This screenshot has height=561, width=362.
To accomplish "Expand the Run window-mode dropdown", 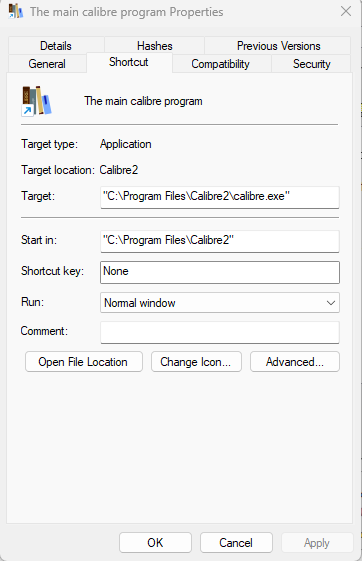I will pos(220,303).
